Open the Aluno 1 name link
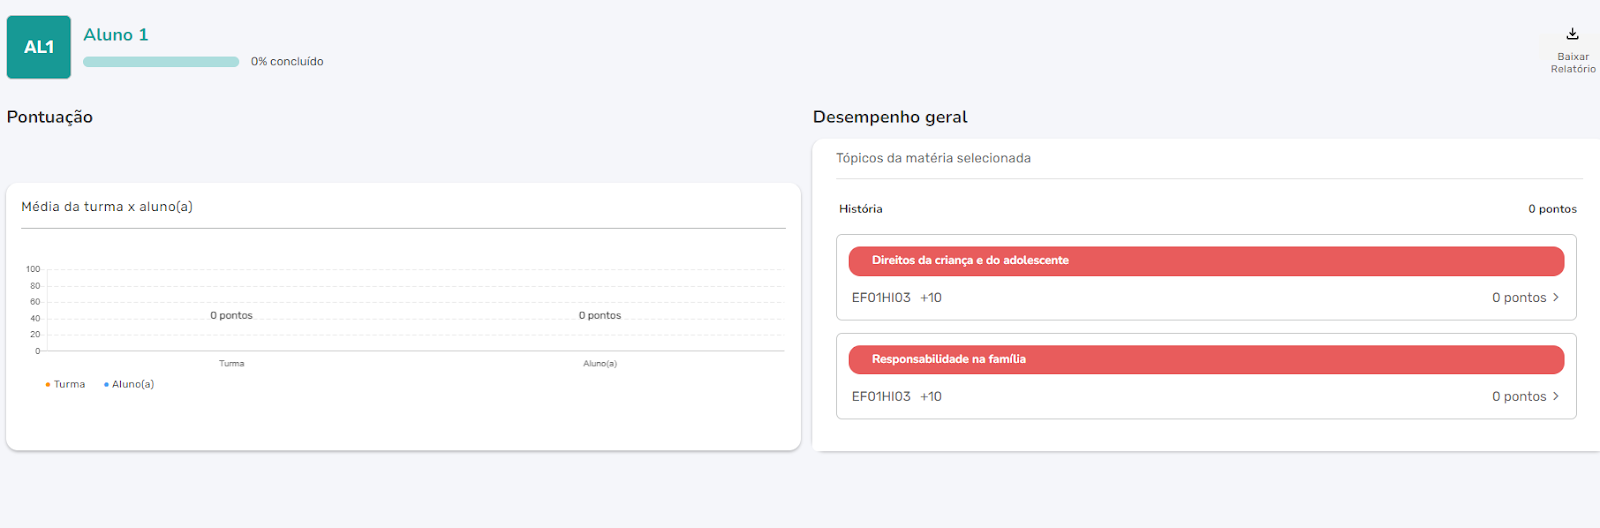Screen dimensions: 1600x528 point(116,35)
